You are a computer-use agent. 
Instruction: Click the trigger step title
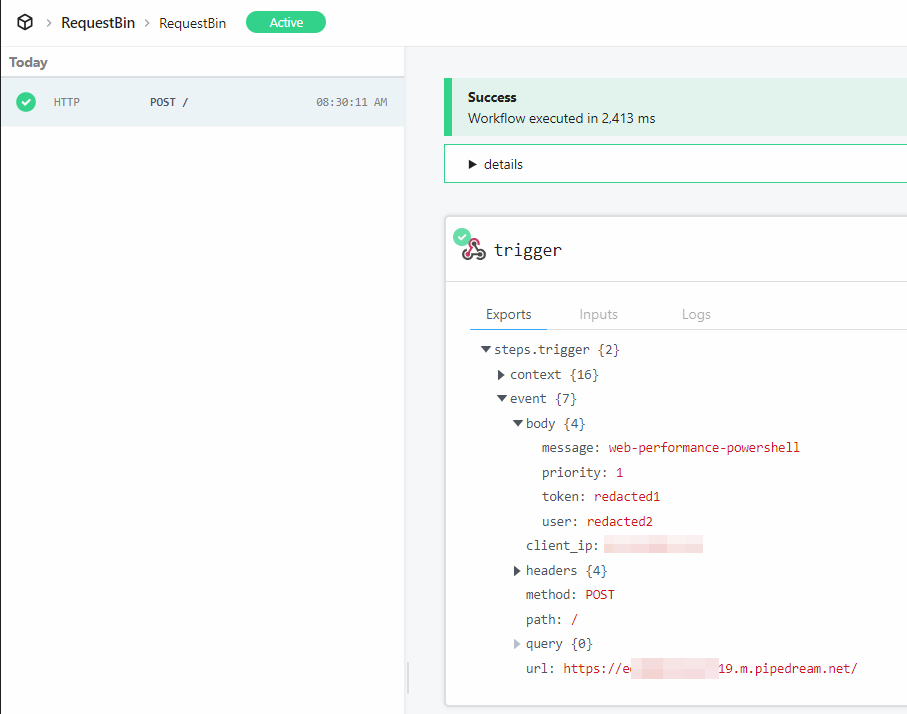tap(528, 250)
